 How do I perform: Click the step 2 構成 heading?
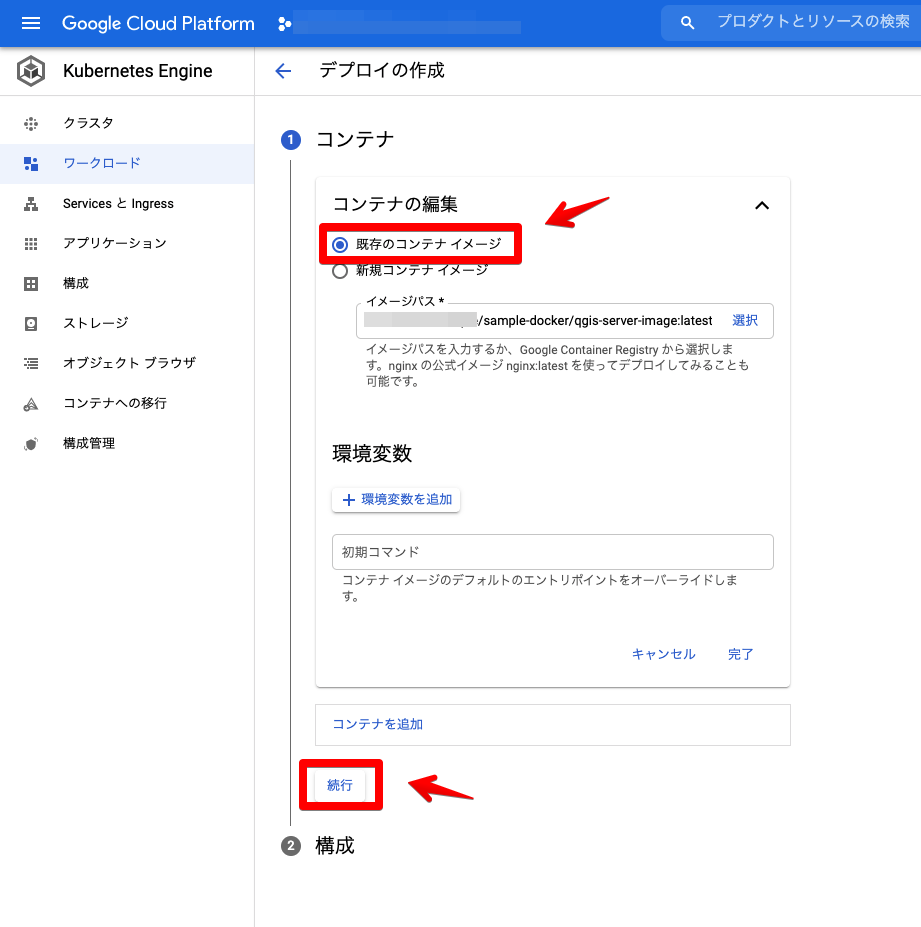(x=335, y=846)
